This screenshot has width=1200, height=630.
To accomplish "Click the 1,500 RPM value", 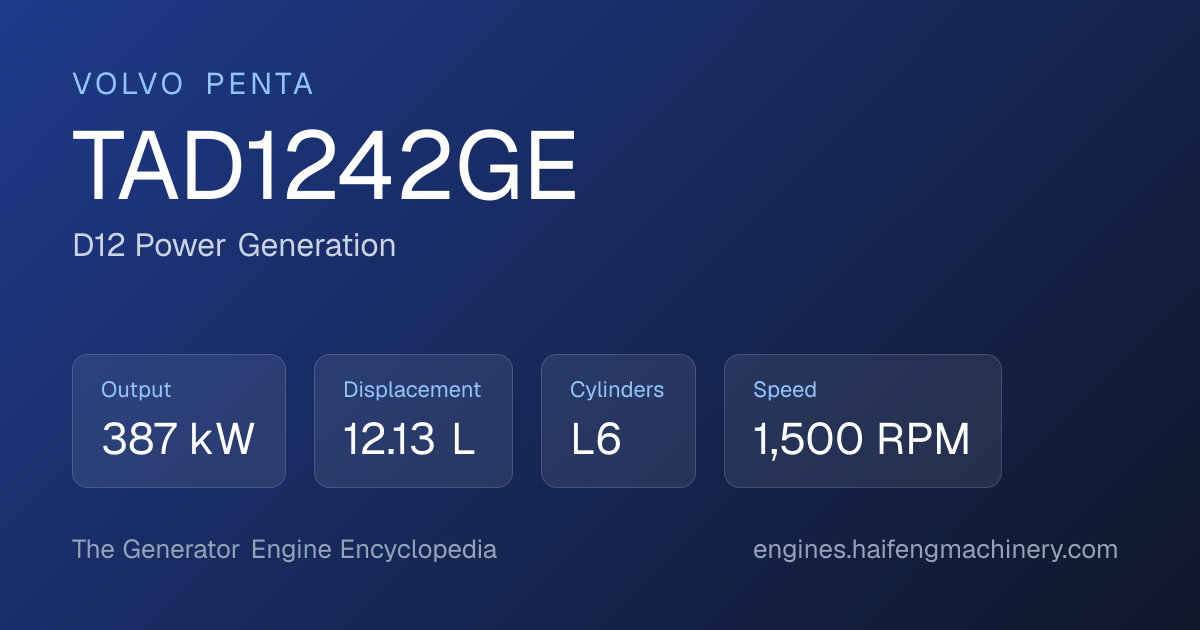I will pyautogui.click(x=862, y=440).
